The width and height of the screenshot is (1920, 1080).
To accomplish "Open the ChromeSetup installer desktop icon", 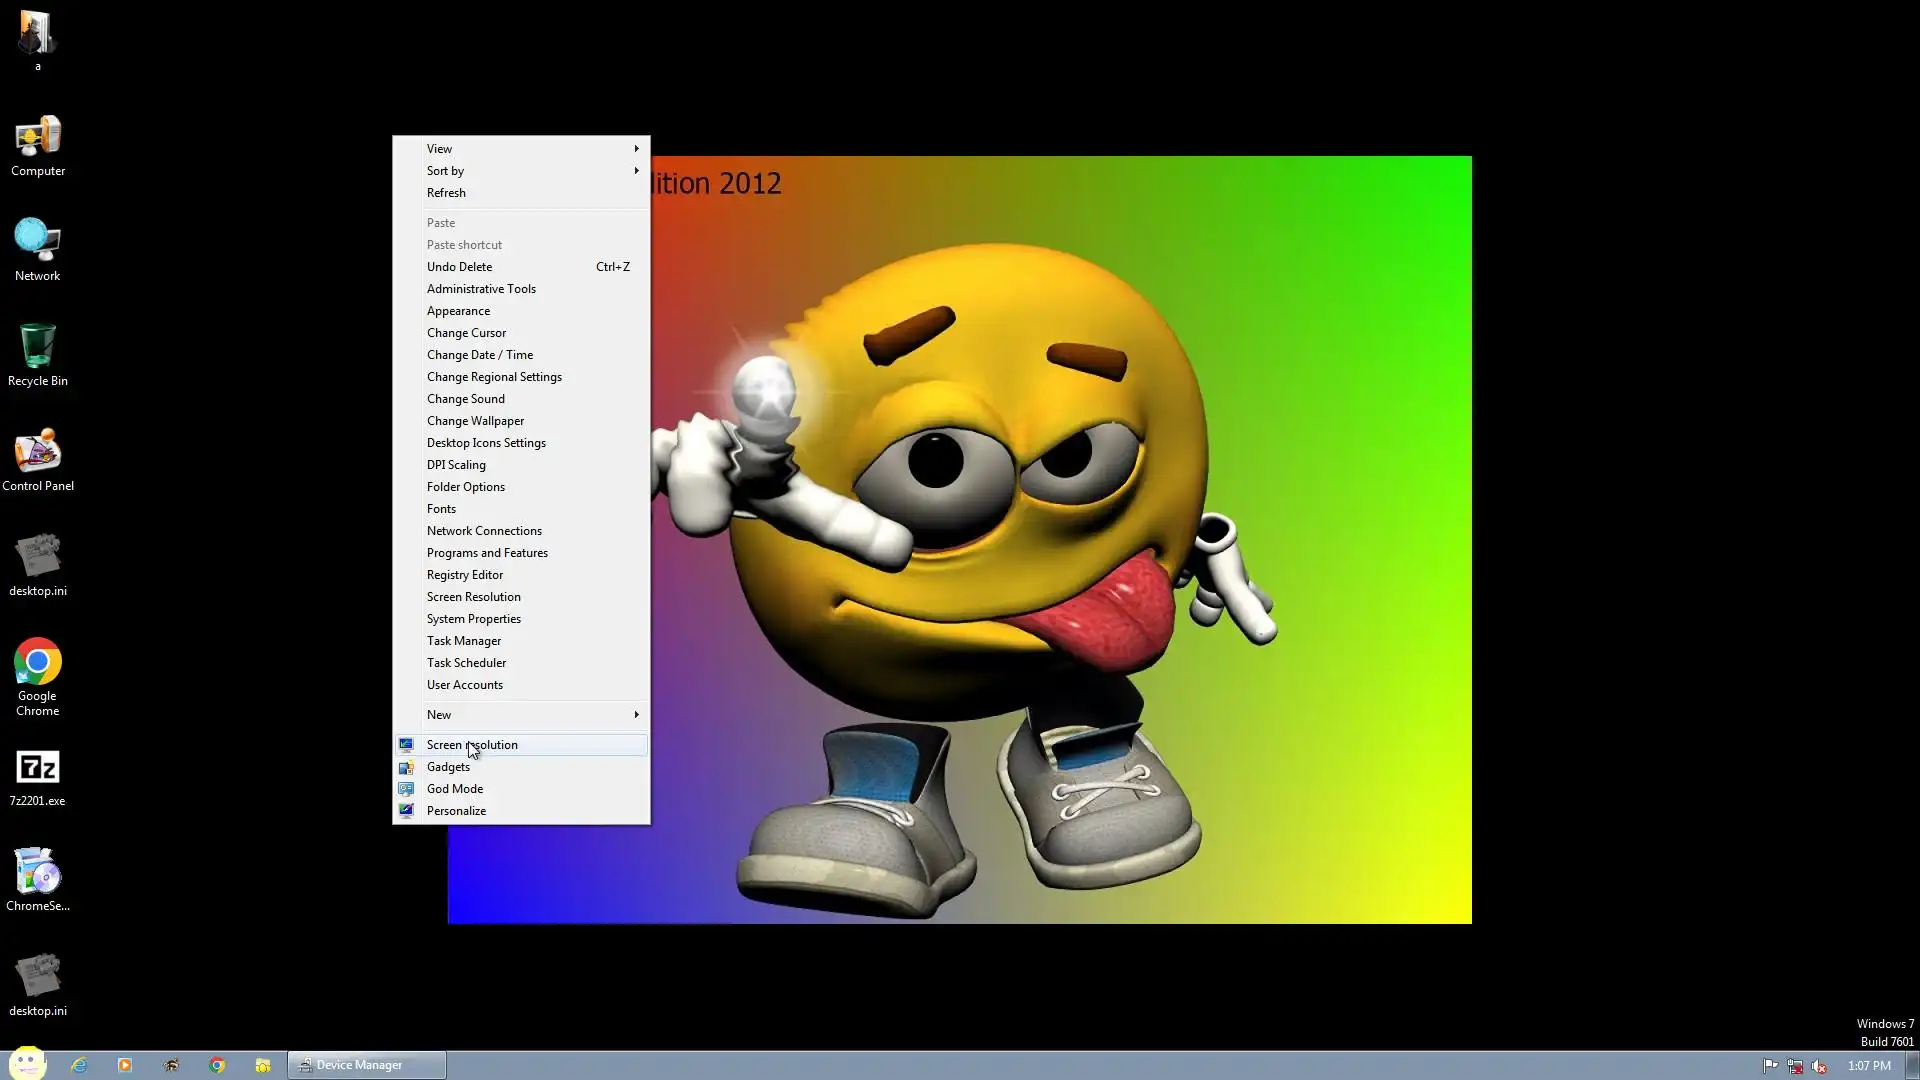I will pyautogui.click(x=38, y=876).
